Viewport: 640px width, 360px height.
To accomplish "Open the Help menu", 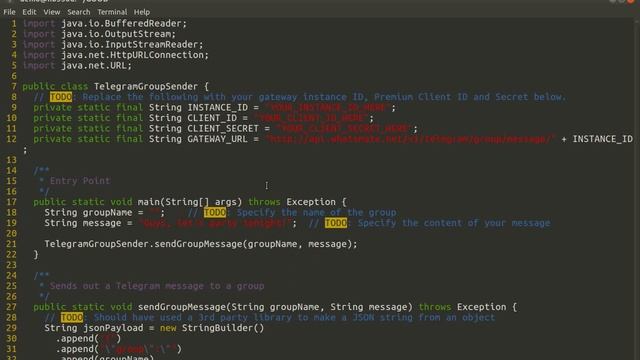I will pyautogui.click(x=142, y=12).
